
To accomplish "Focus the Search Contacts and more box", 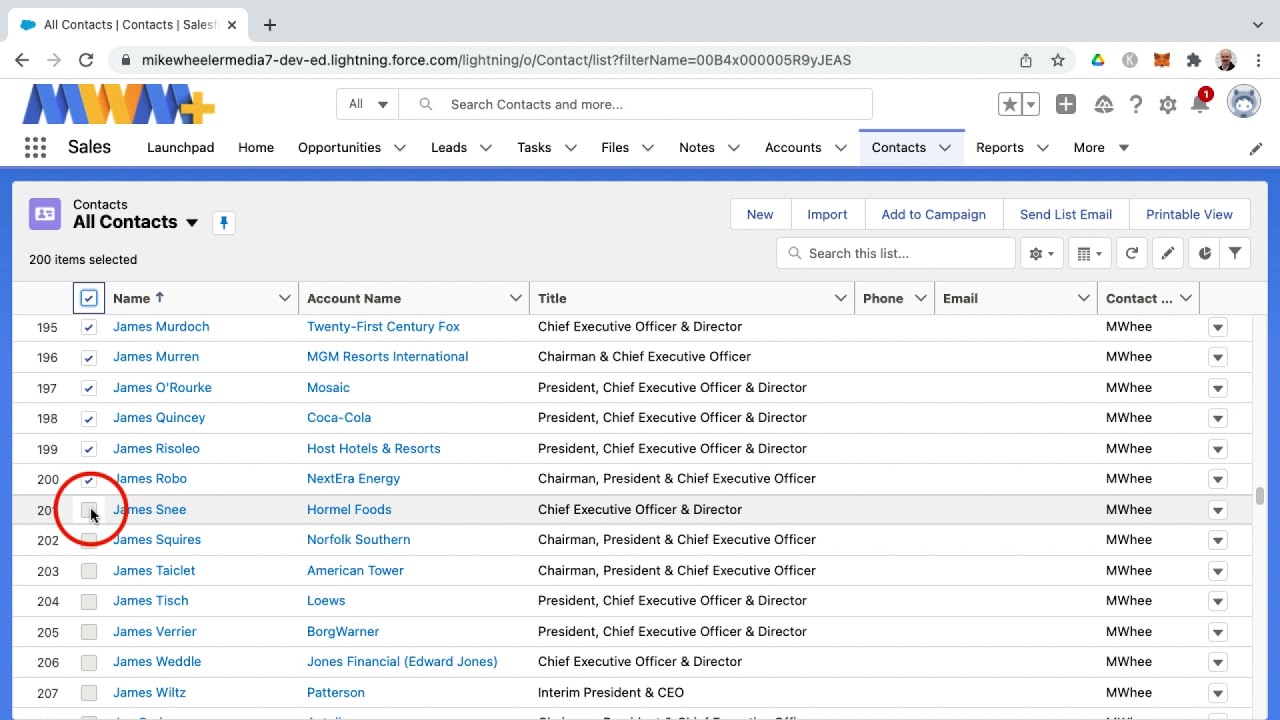I will click(635, 104).
